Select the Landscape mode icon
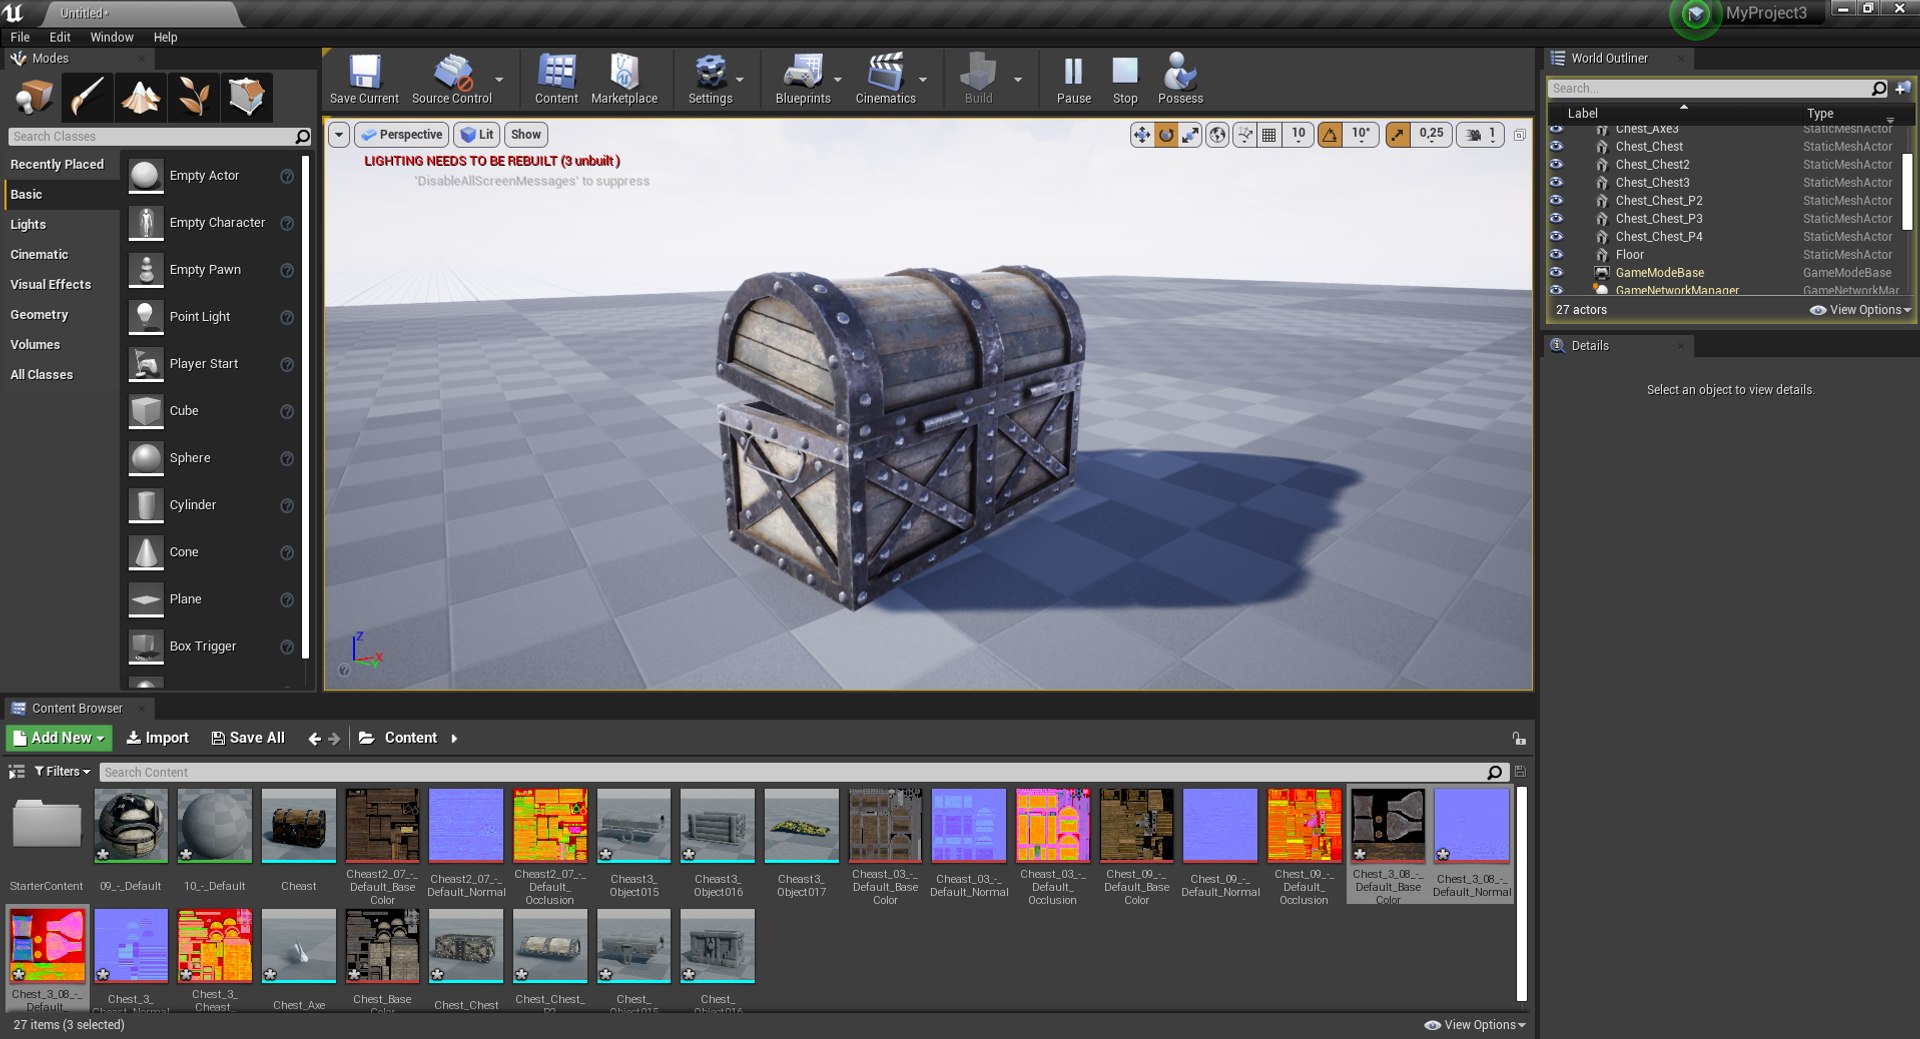 click(x=140, y=97)
